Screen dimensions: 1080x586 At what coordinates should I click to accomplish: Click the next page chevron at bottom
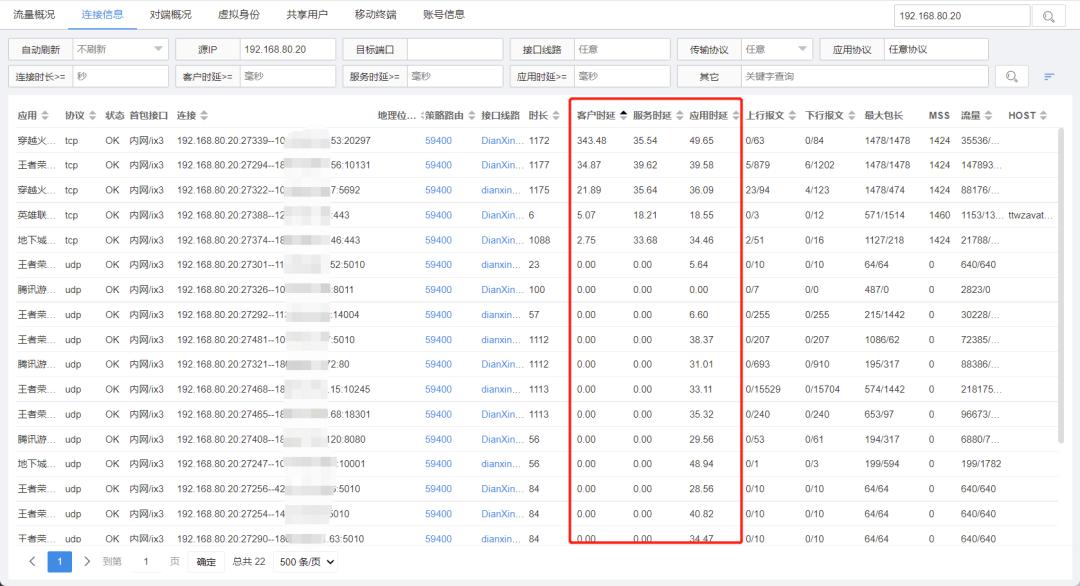88,562
